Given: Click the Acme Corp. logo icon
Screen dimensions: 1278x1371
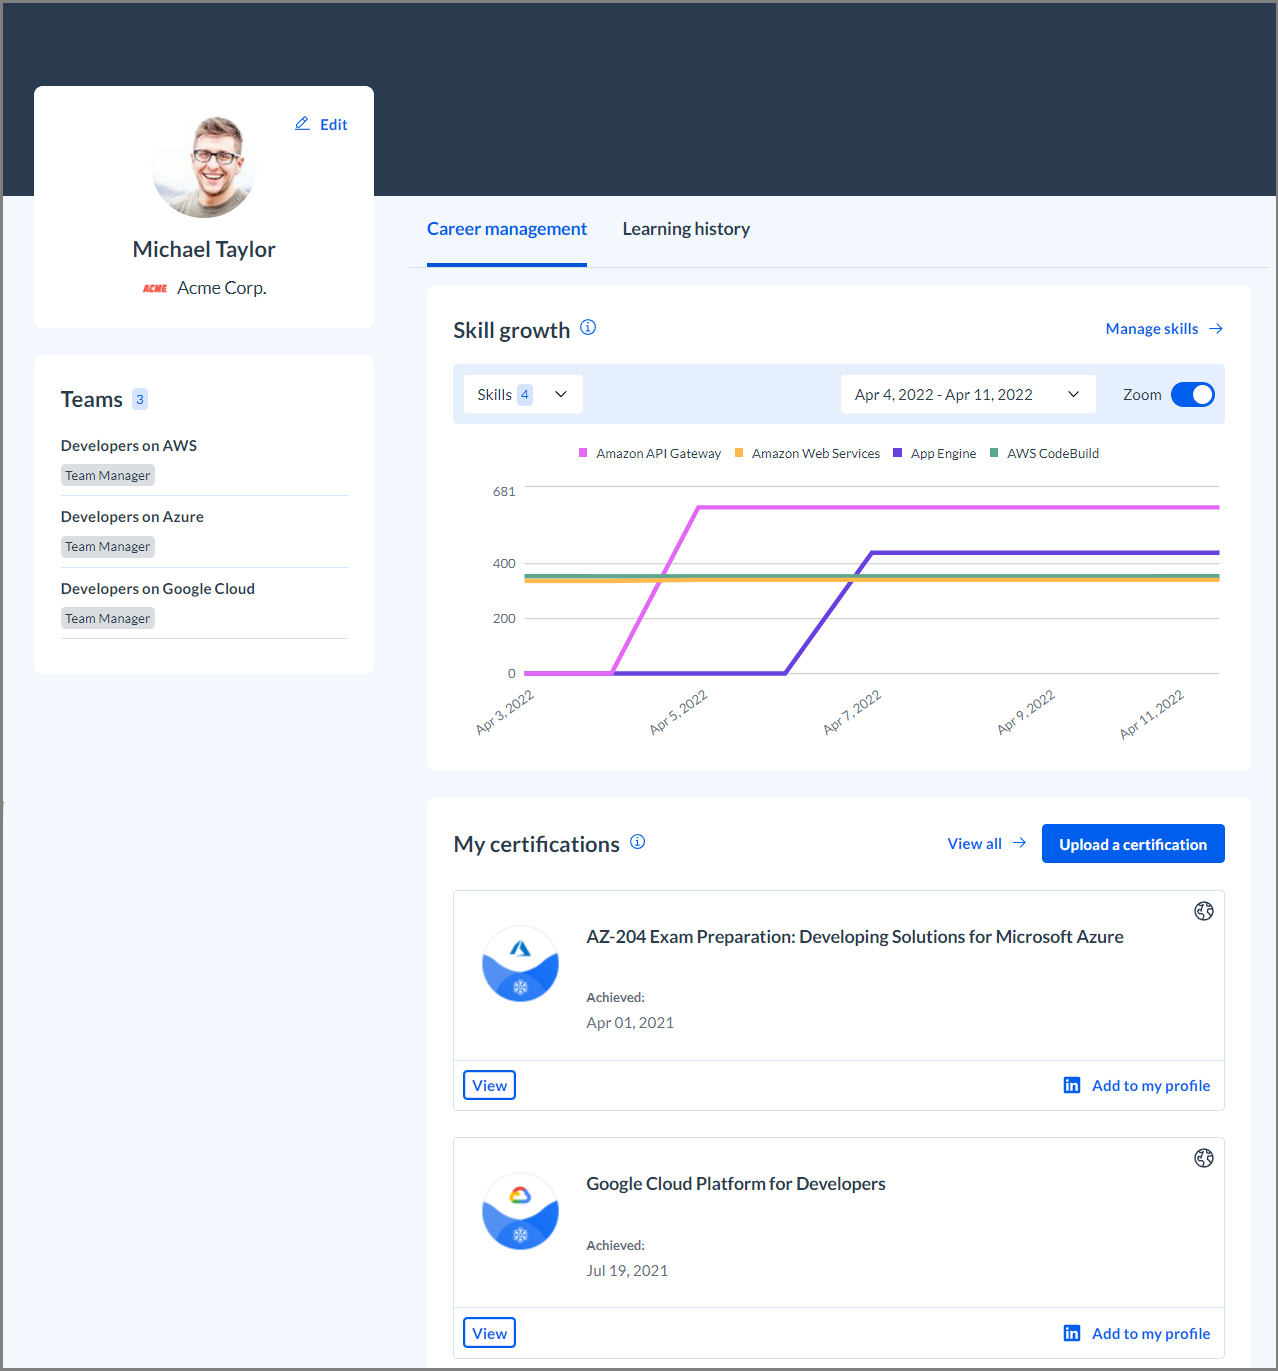Looking at the screenshot, I should pyautogui.click(x=155, y=288).
